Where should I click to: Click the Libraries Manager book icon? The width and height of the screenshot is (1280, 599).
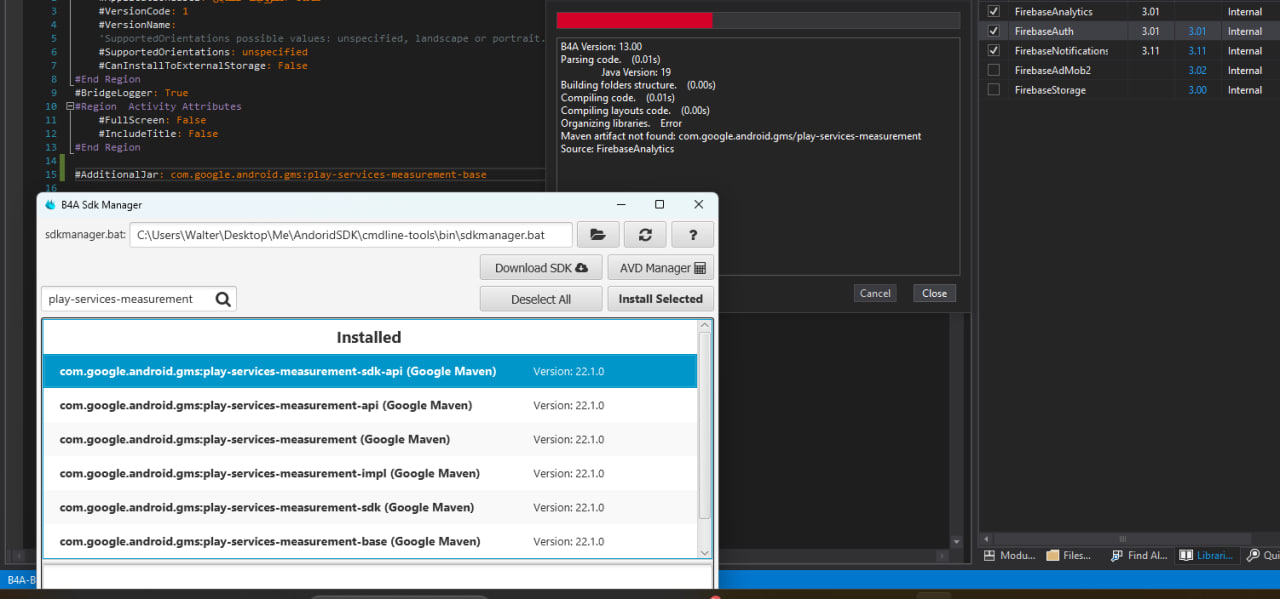click(1186, 555)
